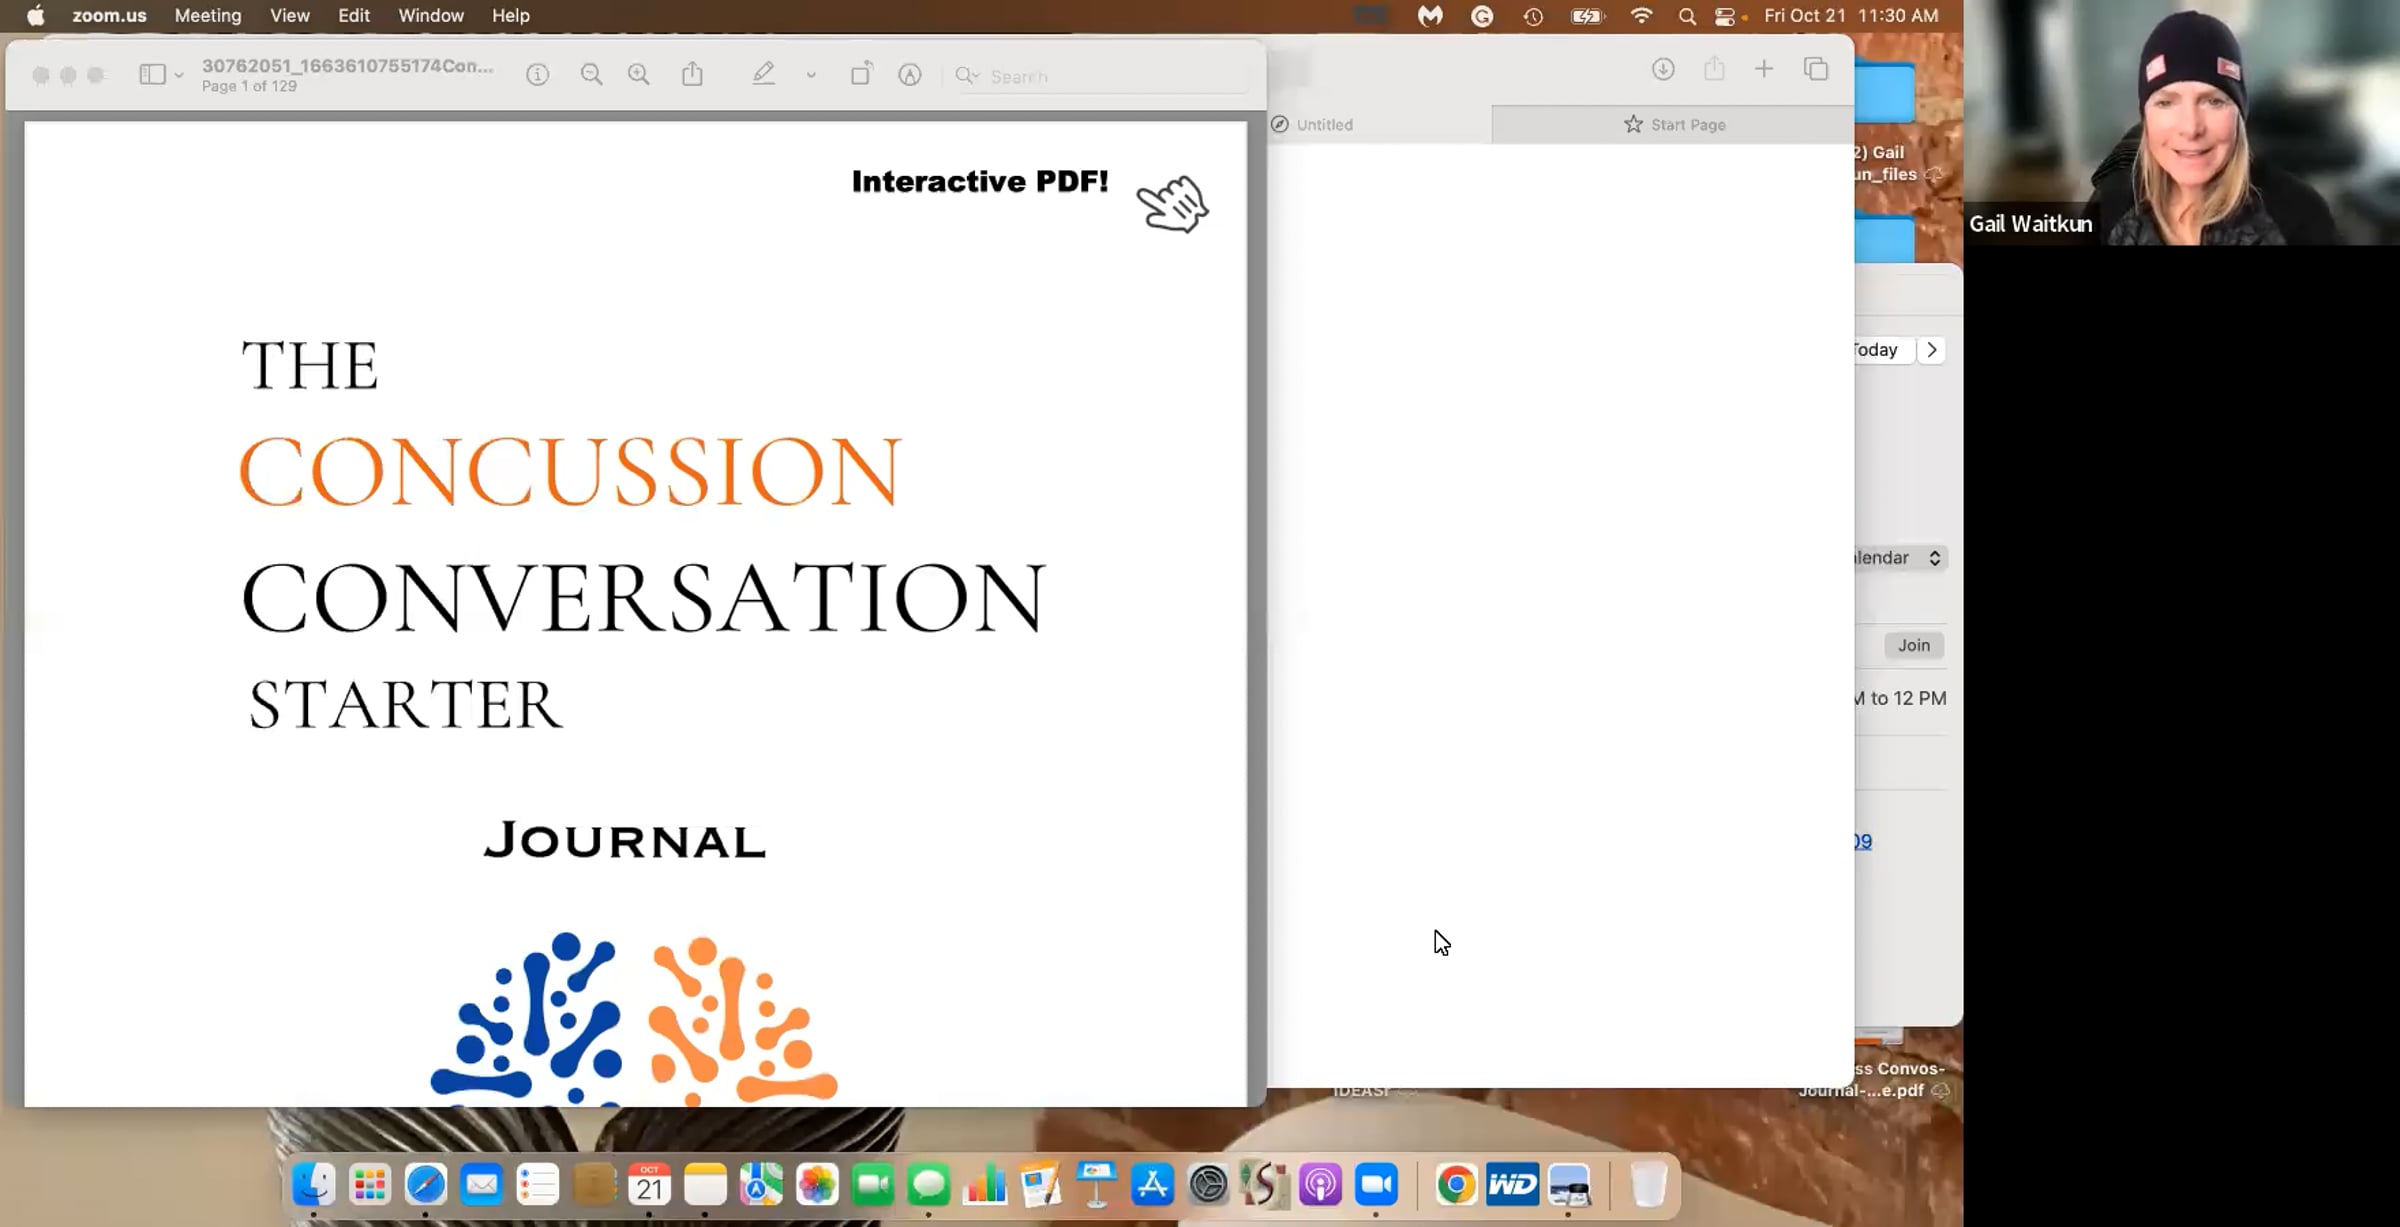Select the Markup pen highlight tool

coord(763,74)
